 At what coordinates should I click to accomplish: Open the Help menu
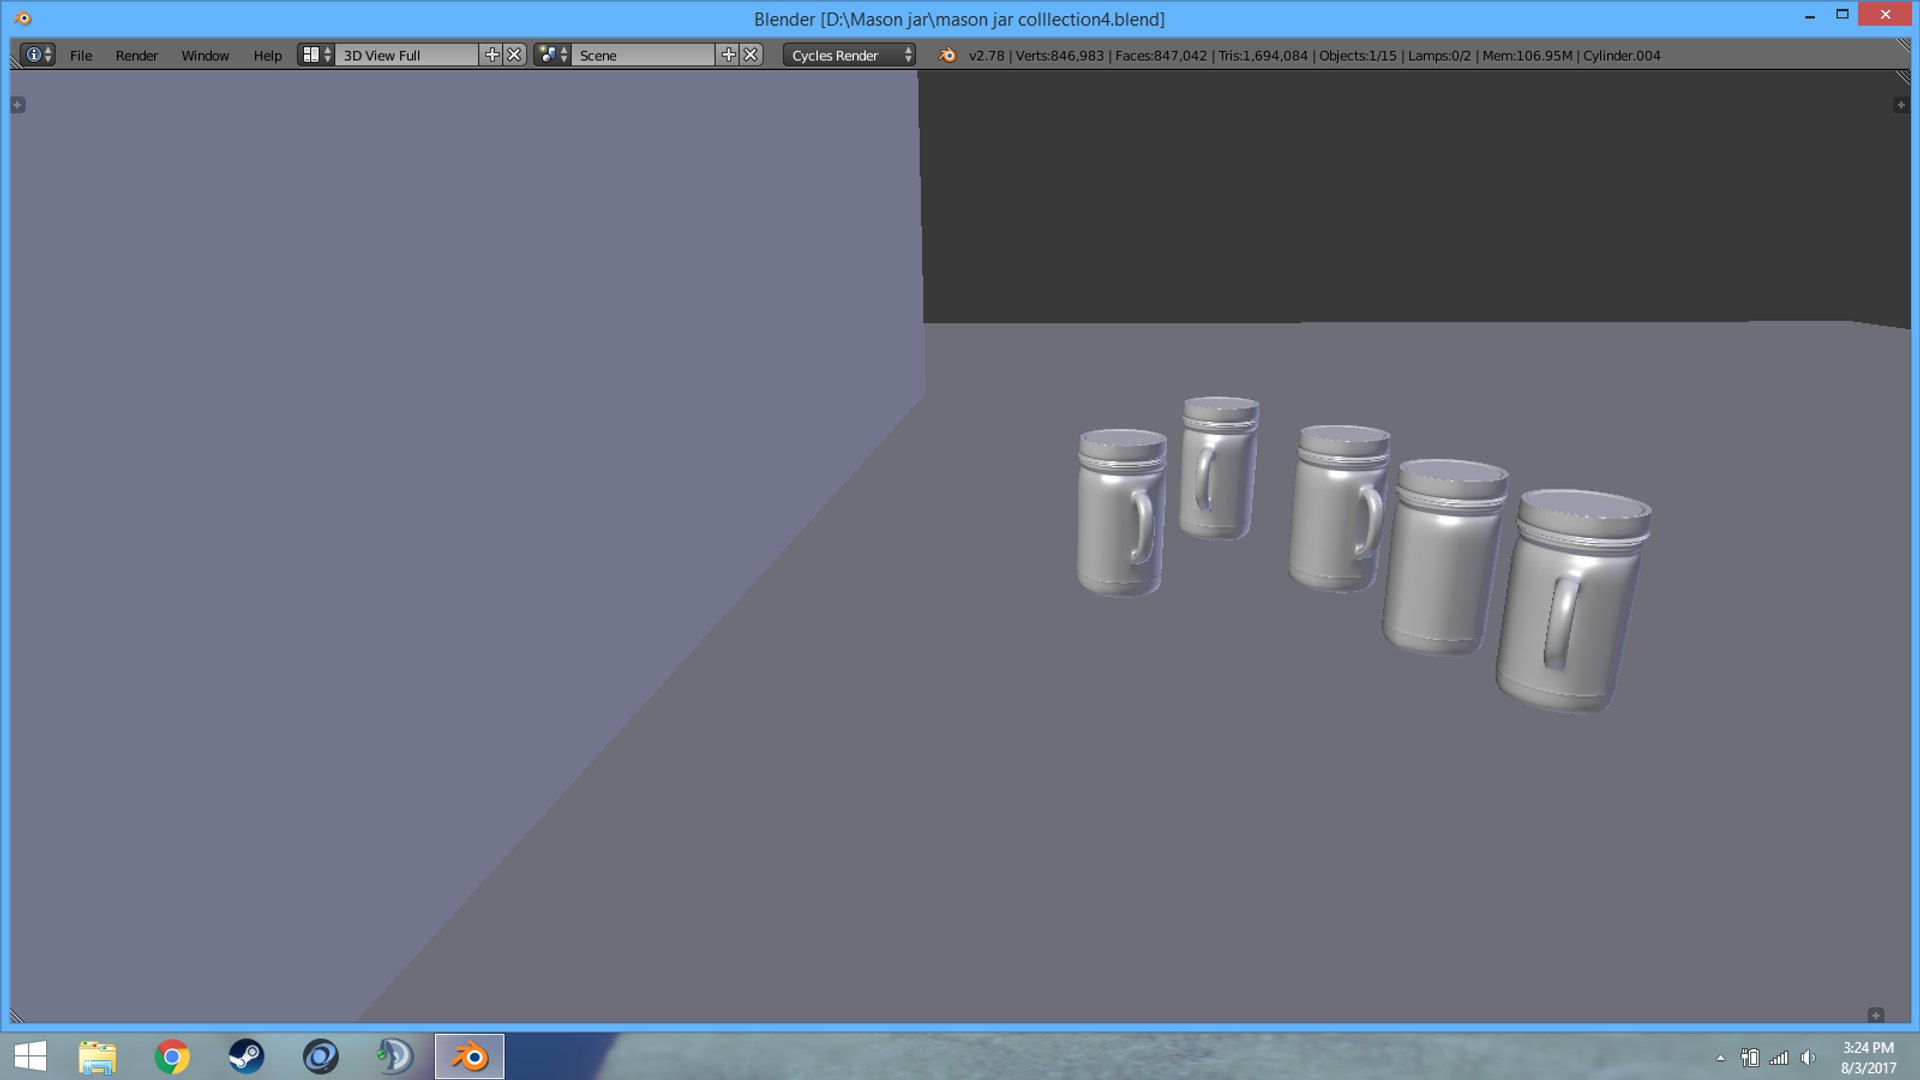point(267,55)
